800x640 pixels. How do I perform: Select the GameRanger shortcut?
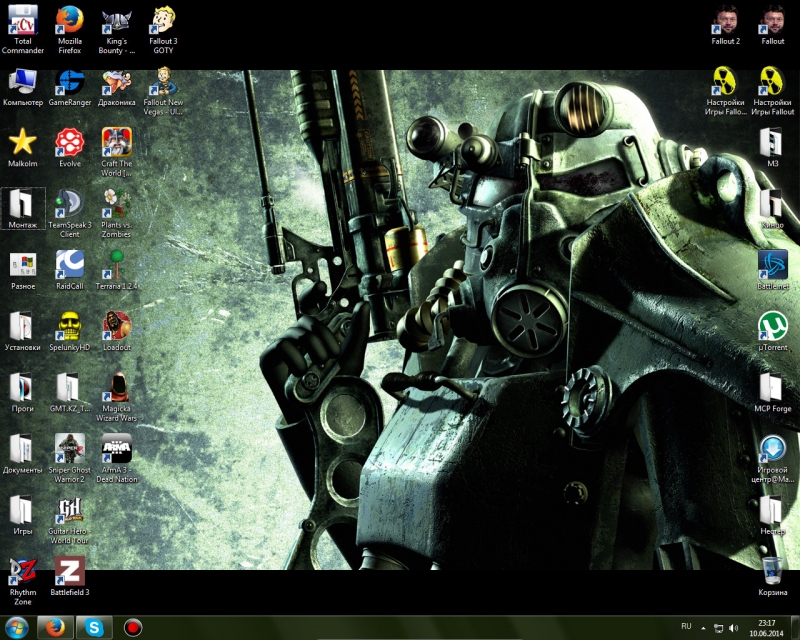pos(70,88)
